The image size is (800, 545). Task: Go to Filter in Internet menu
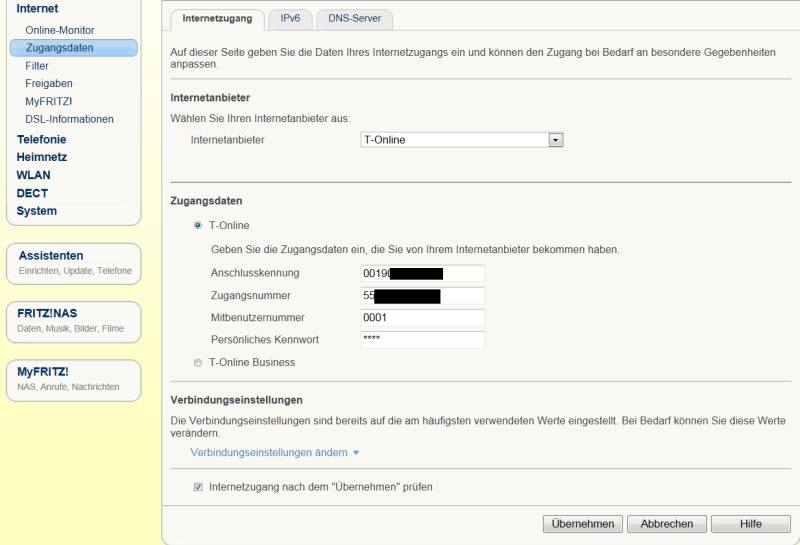37,66
